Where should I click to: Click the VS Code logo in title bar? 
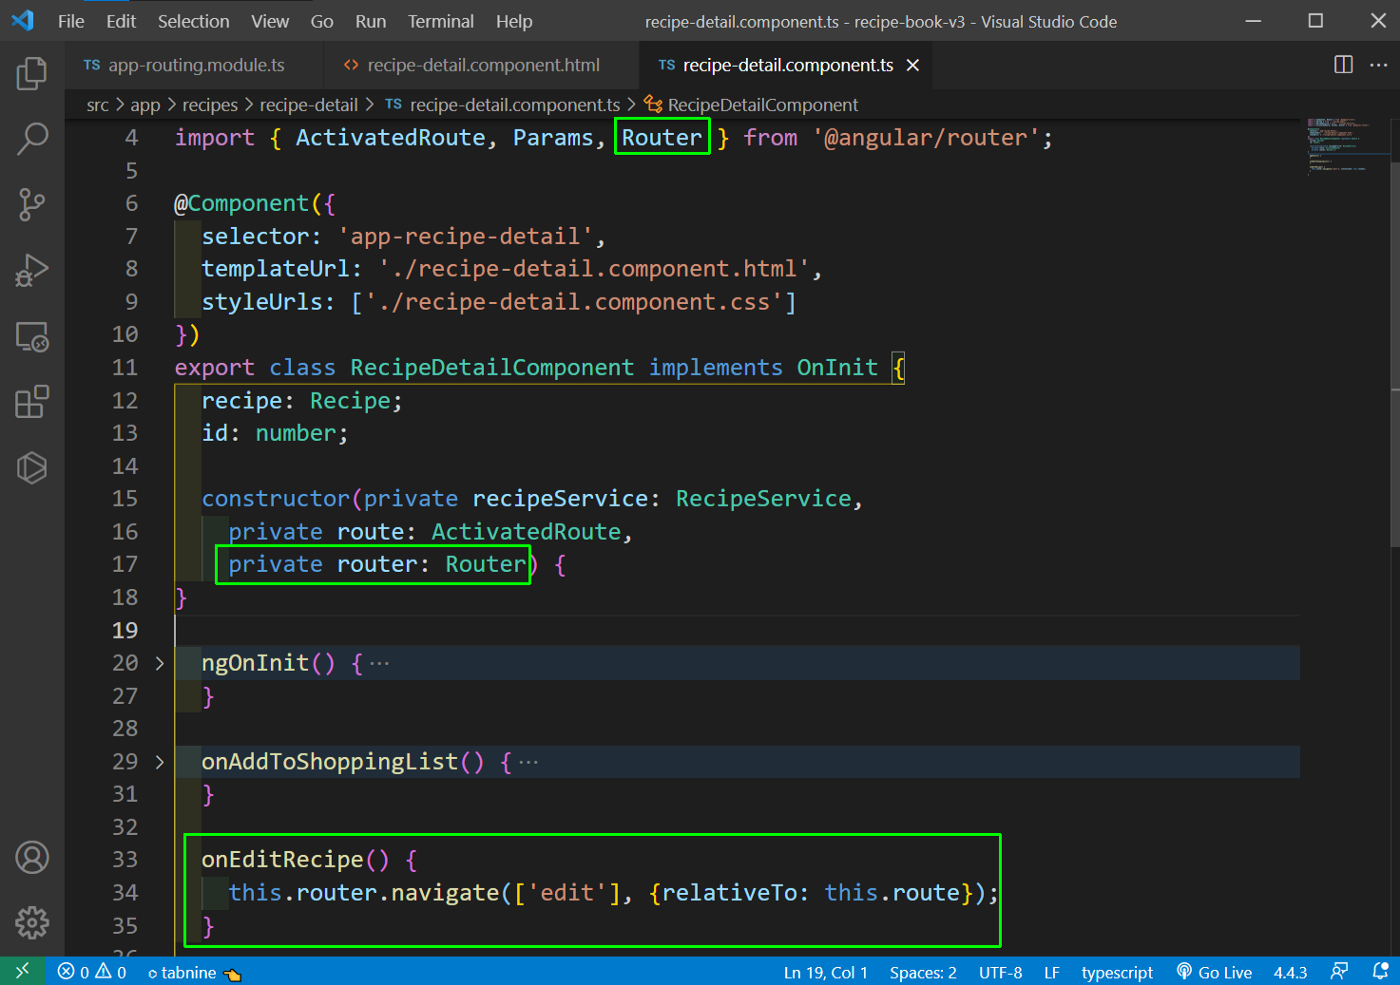click(22, 21)
